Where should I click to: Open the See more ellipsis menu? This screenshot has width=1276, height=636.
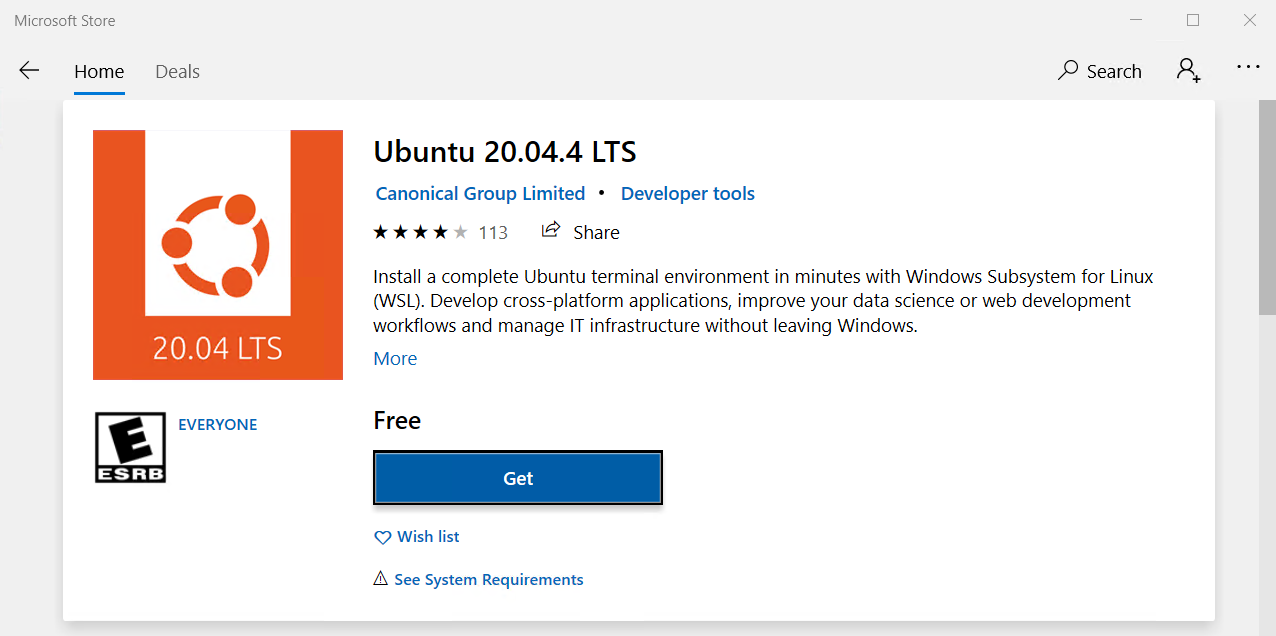1248,68
